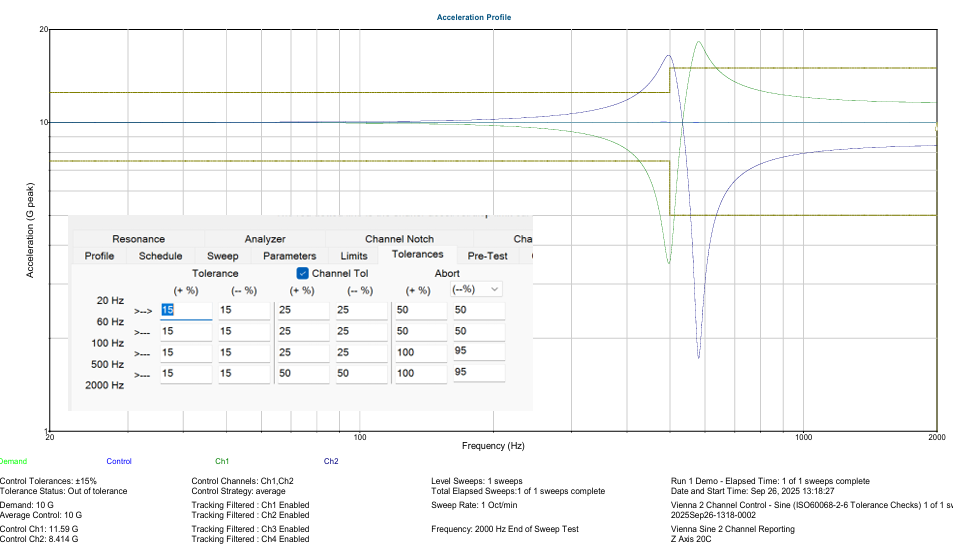Click the 20 Hz breakpoint label
This screenshot has width=953, height=546.
tap(110, 300)
